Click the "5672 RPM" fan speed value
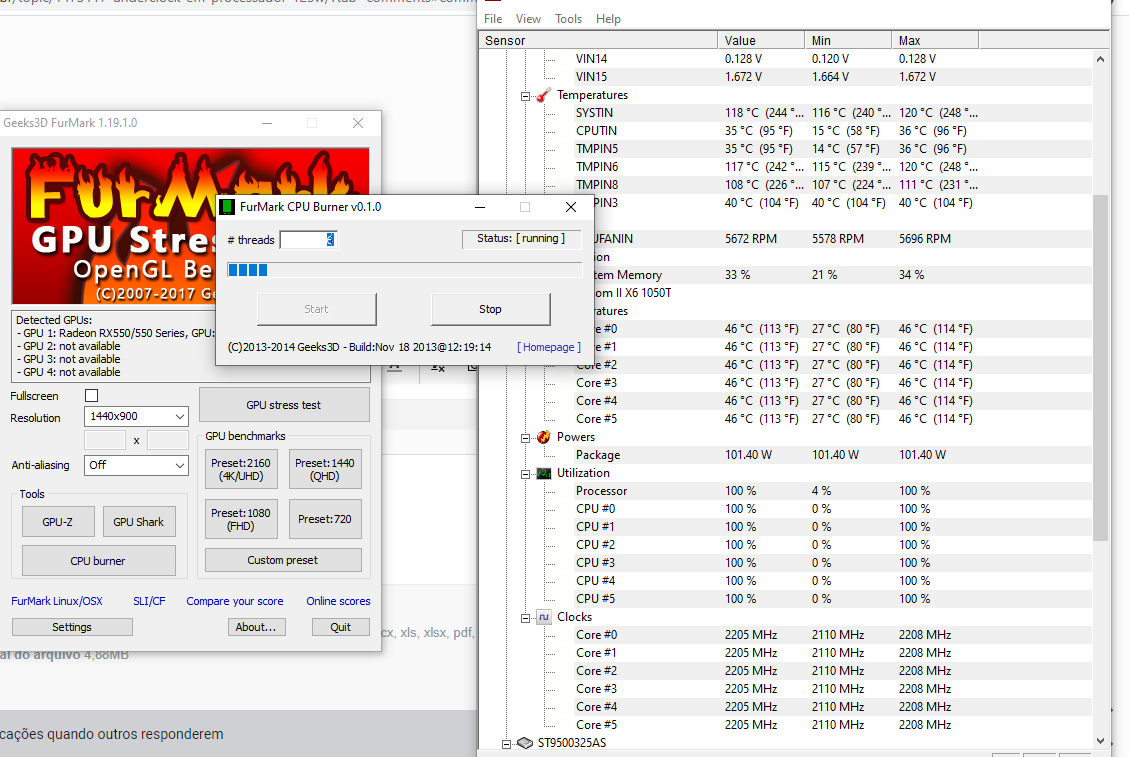The image size is (1129, 757). pyautogui.click(x=751, y=239)
